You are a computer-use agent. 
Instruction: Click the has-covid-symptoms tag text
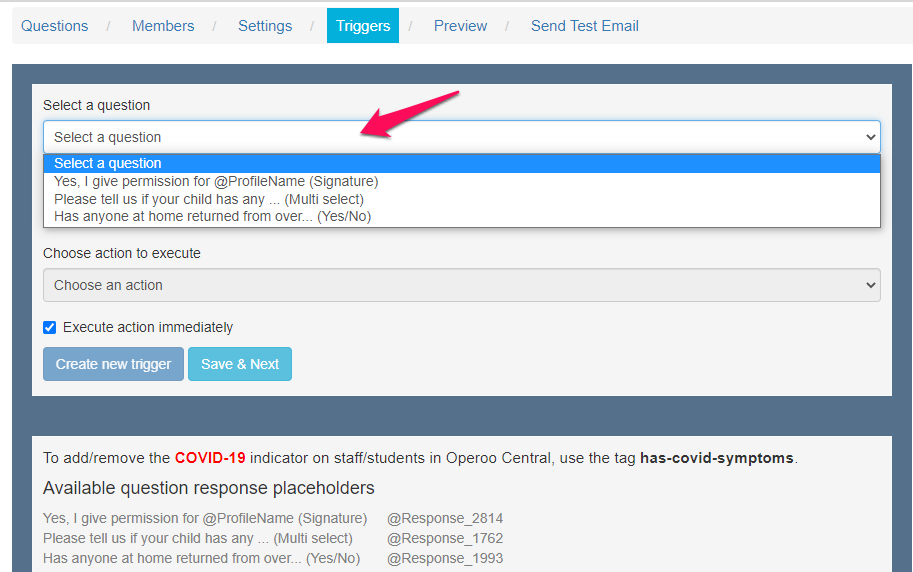tap(716, 458)
